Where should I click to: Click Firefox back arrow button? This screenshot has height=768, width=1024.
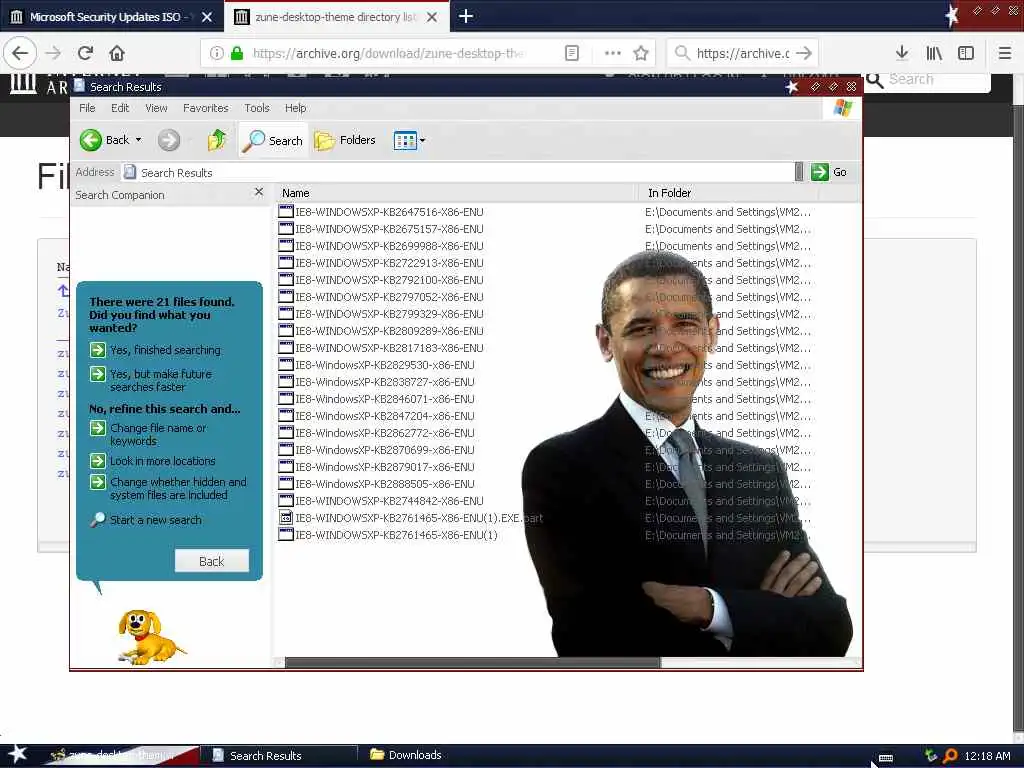coord(20,53)
